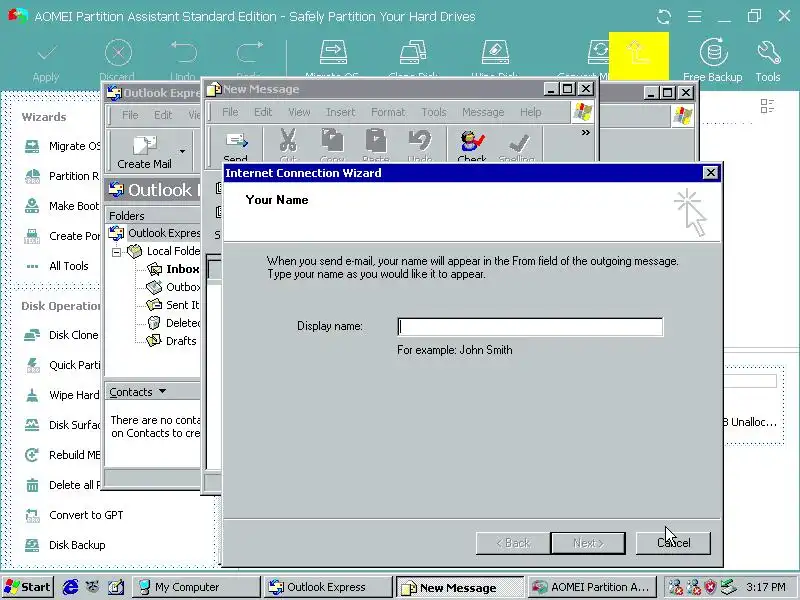Viewport: 800px width, 600px height.
Task: Open Edit menu in Outlook Express window
Action: pyautogui.click(x=163, y=115)
